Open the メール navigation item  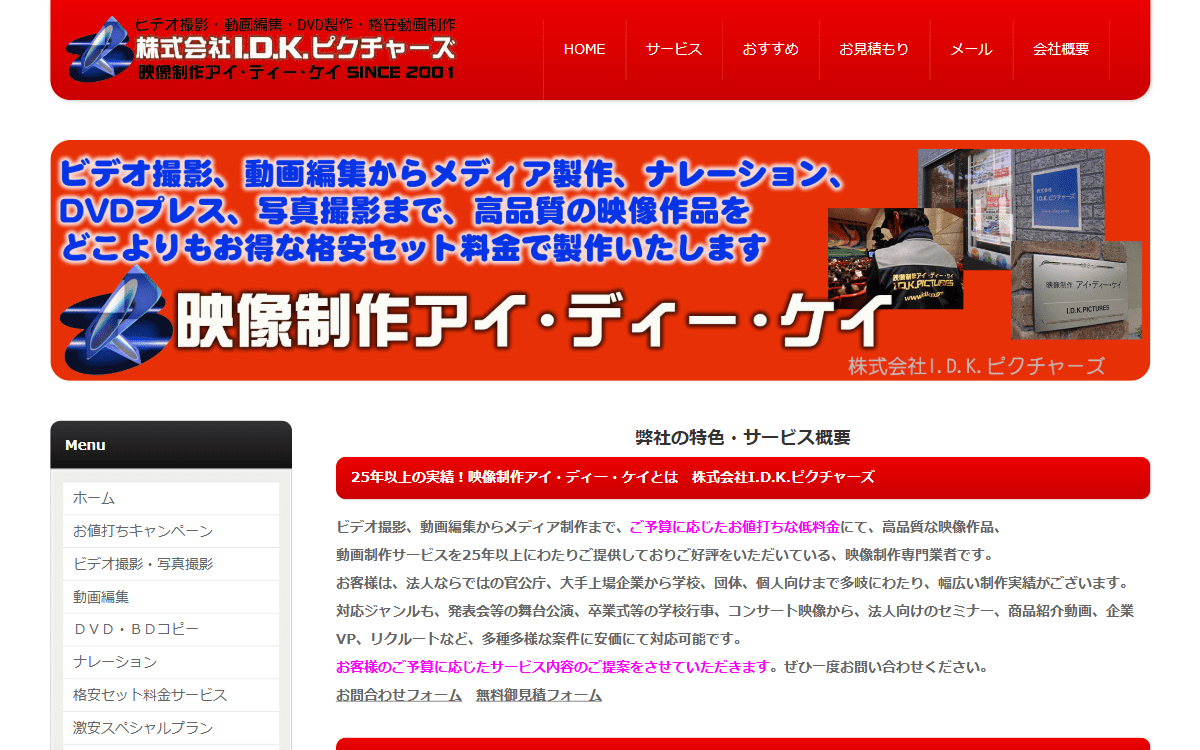(x=971, y=49)
